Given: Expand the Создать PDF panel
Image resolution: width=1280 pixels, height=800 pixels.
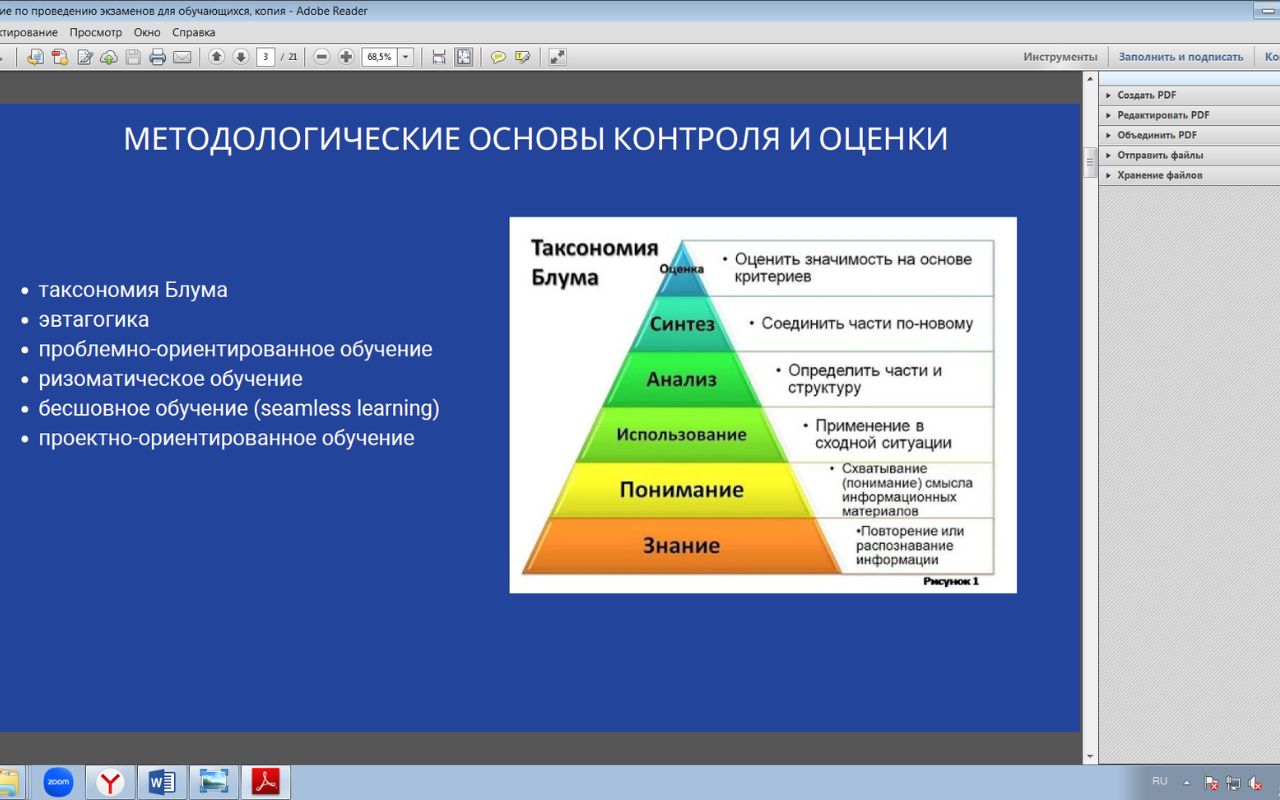Looking at the screenshot, I should tap(1146, 95).
